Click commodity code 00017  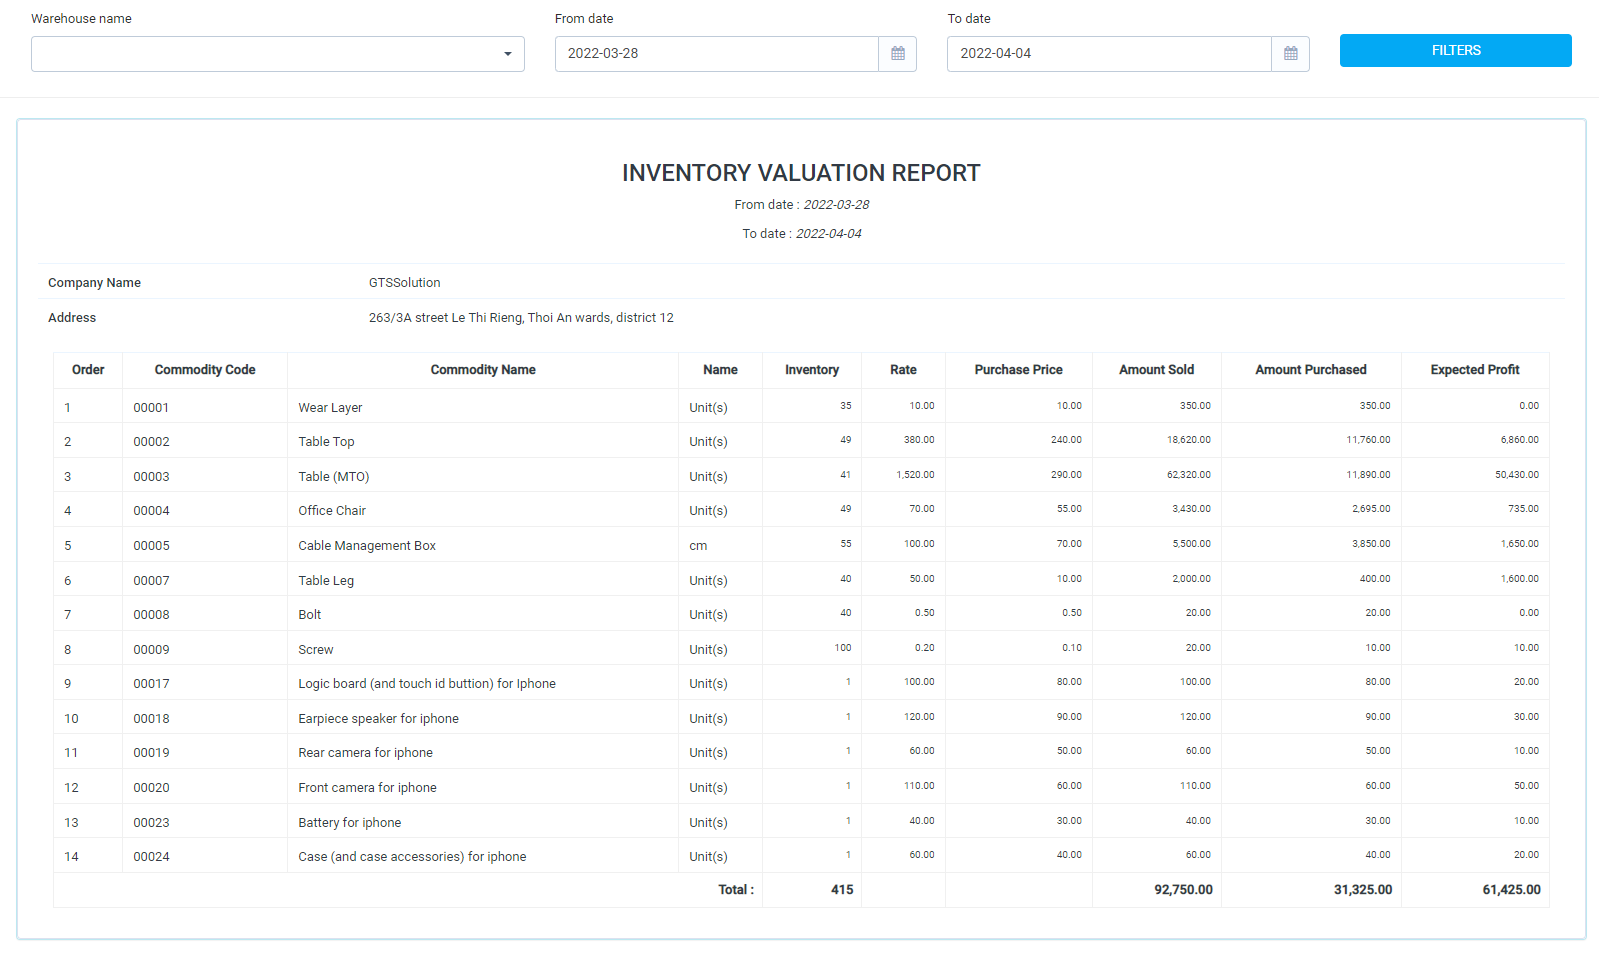(152, 684)
